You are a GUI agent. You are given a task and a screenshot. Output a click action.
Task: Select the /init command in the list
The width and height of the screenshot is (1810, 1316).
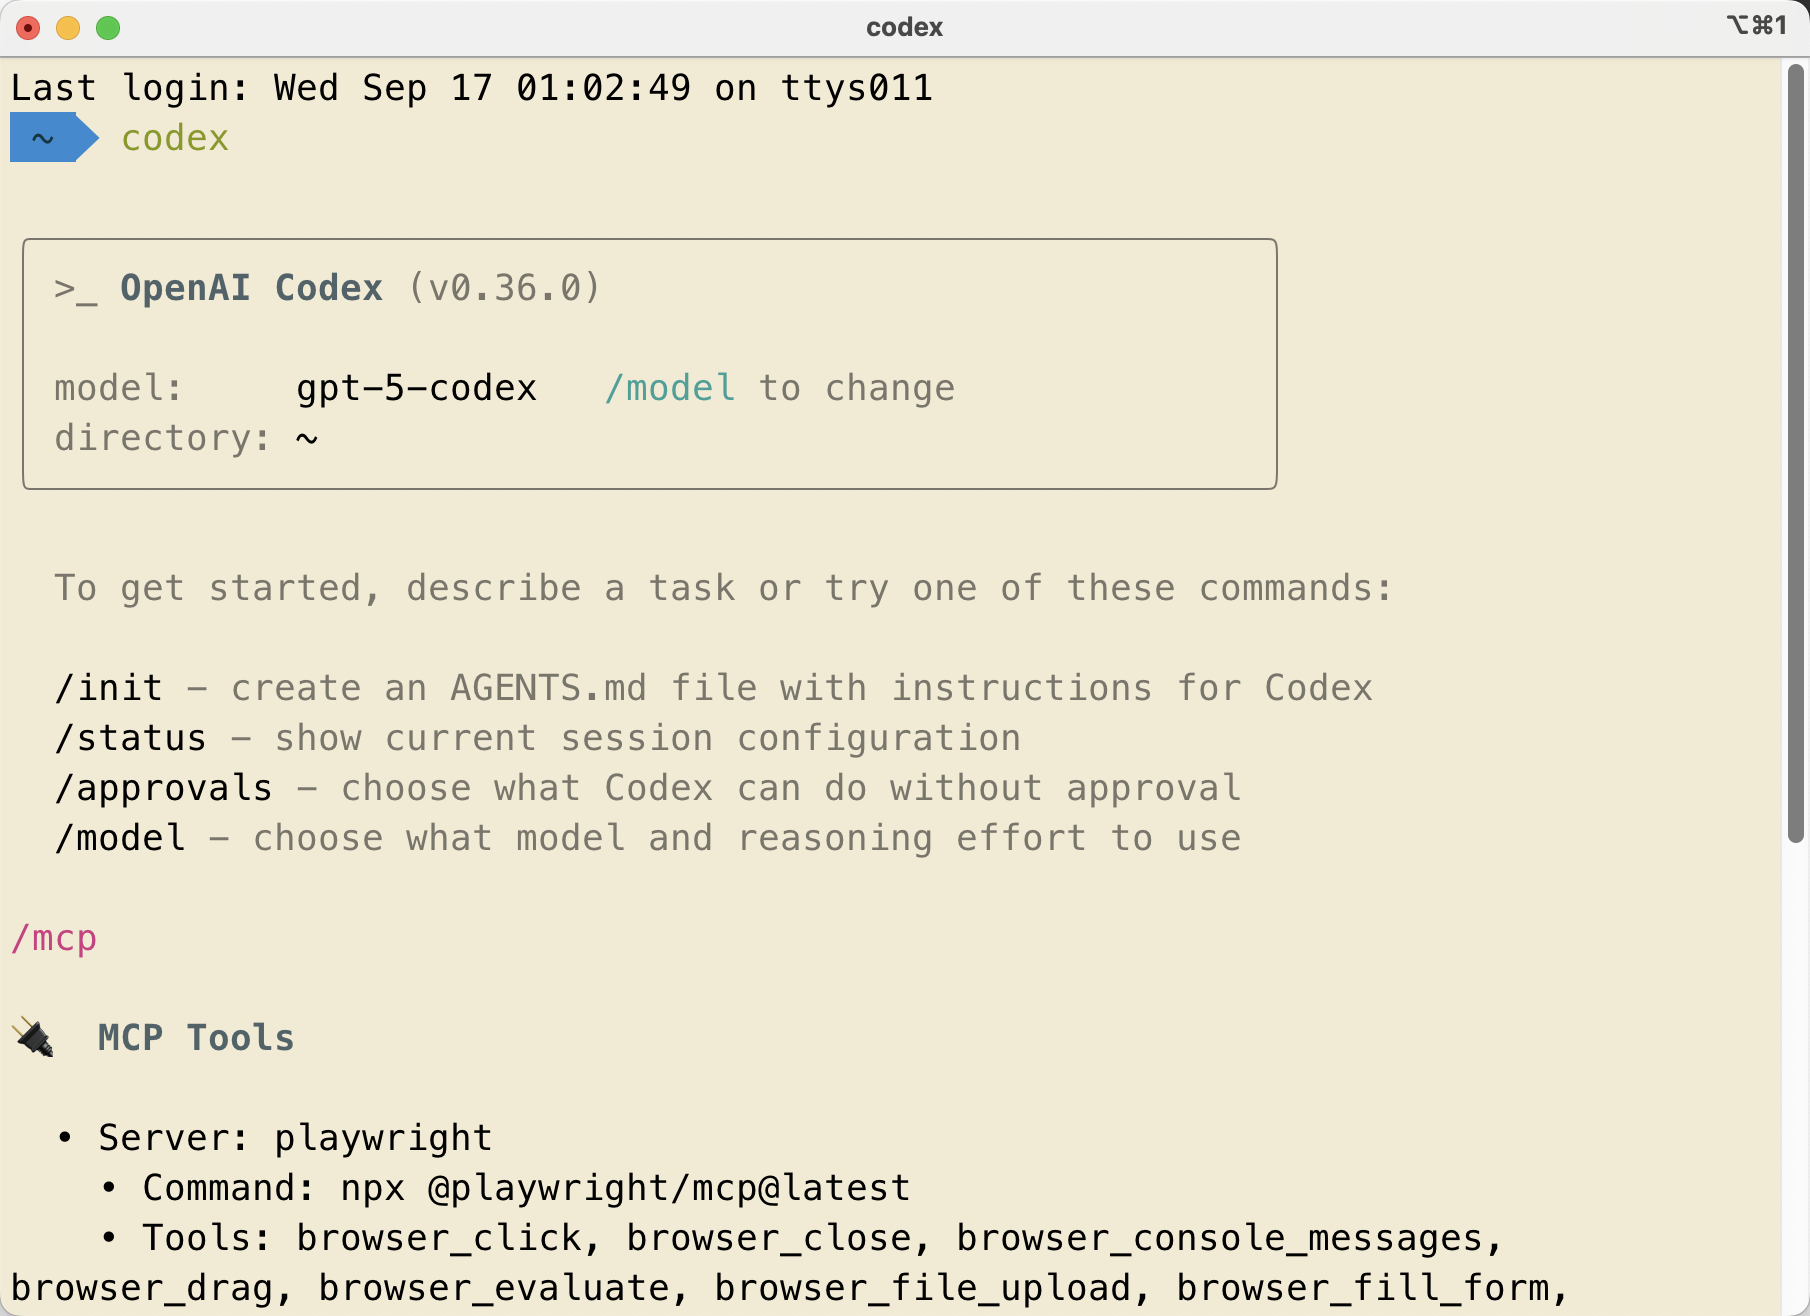tap(109, 688)
